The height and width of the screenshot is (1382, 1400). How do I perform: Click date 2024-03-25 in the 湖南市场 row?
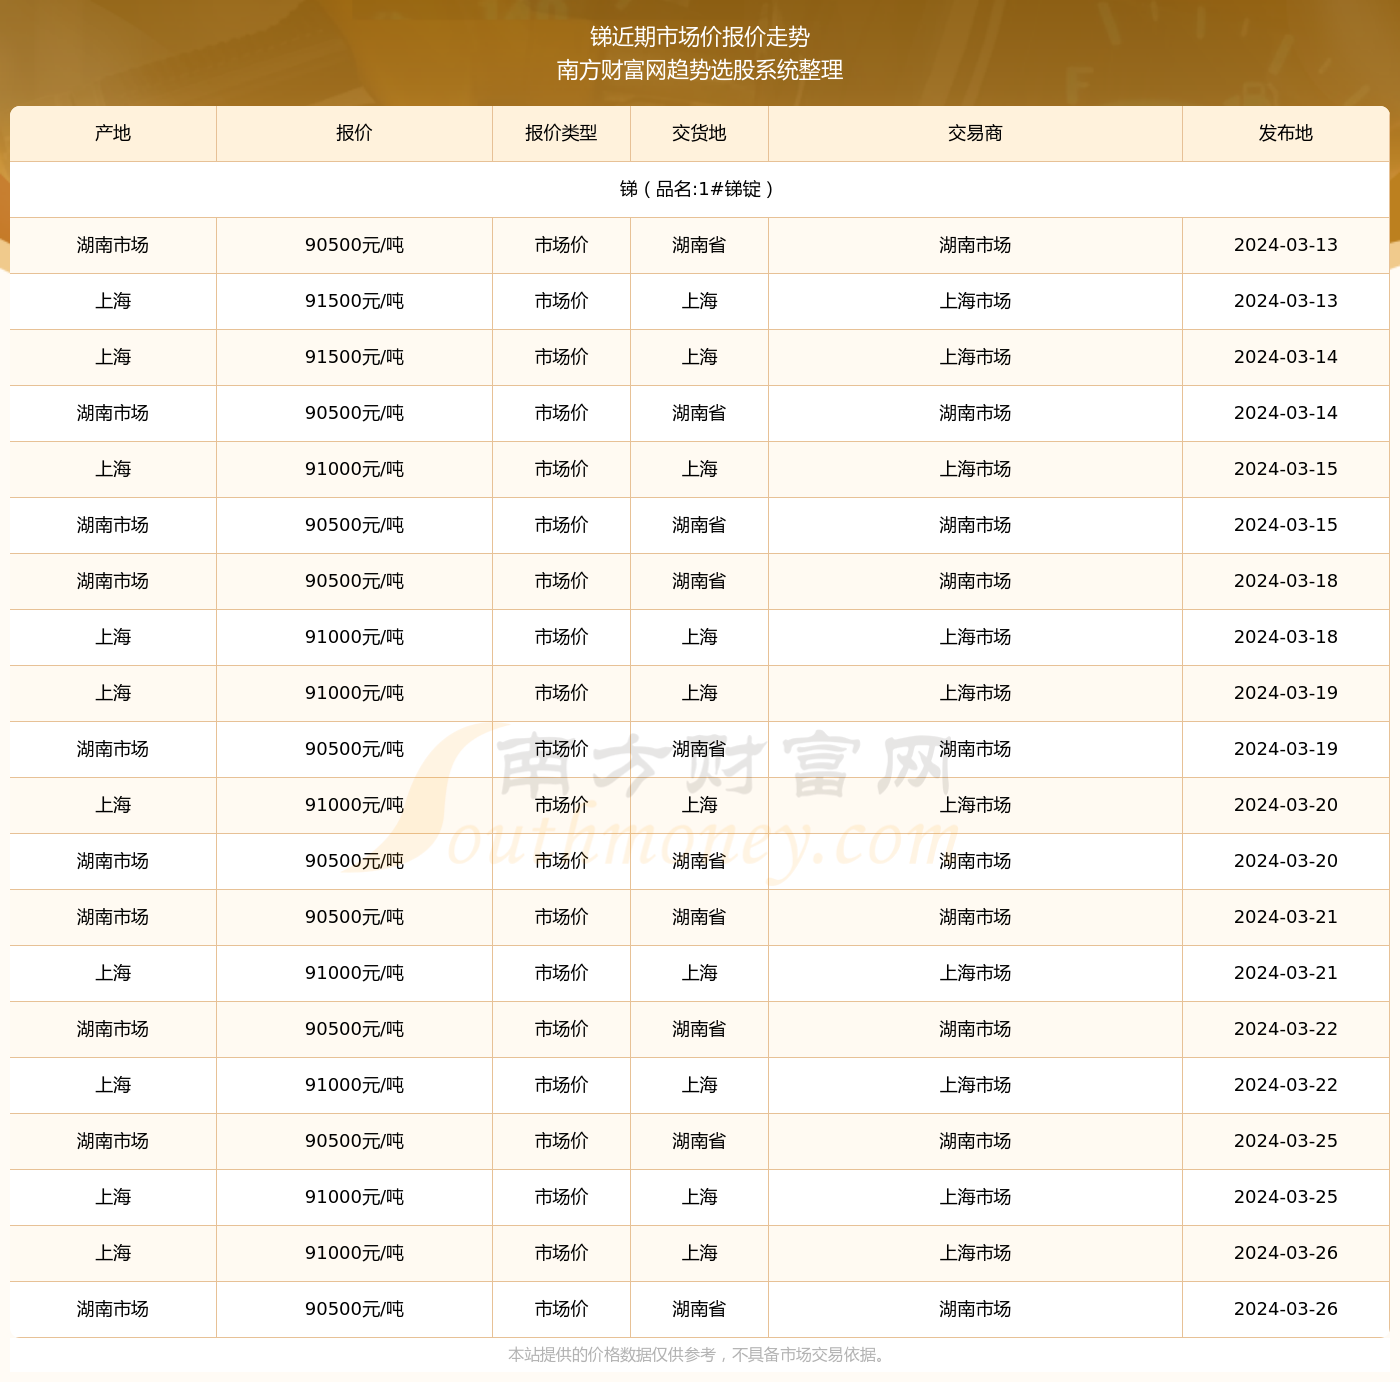coord(1285,1141)
